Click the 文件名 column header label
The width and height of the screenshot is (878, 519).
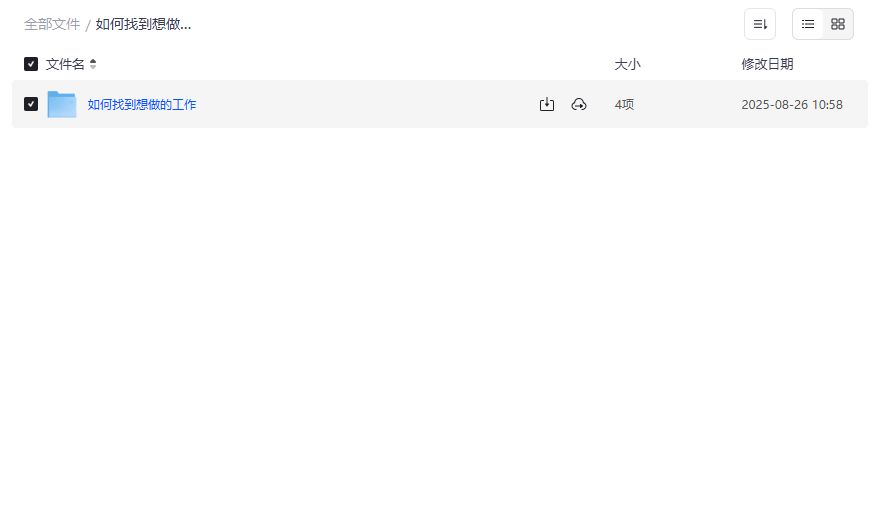click(65, 64)
